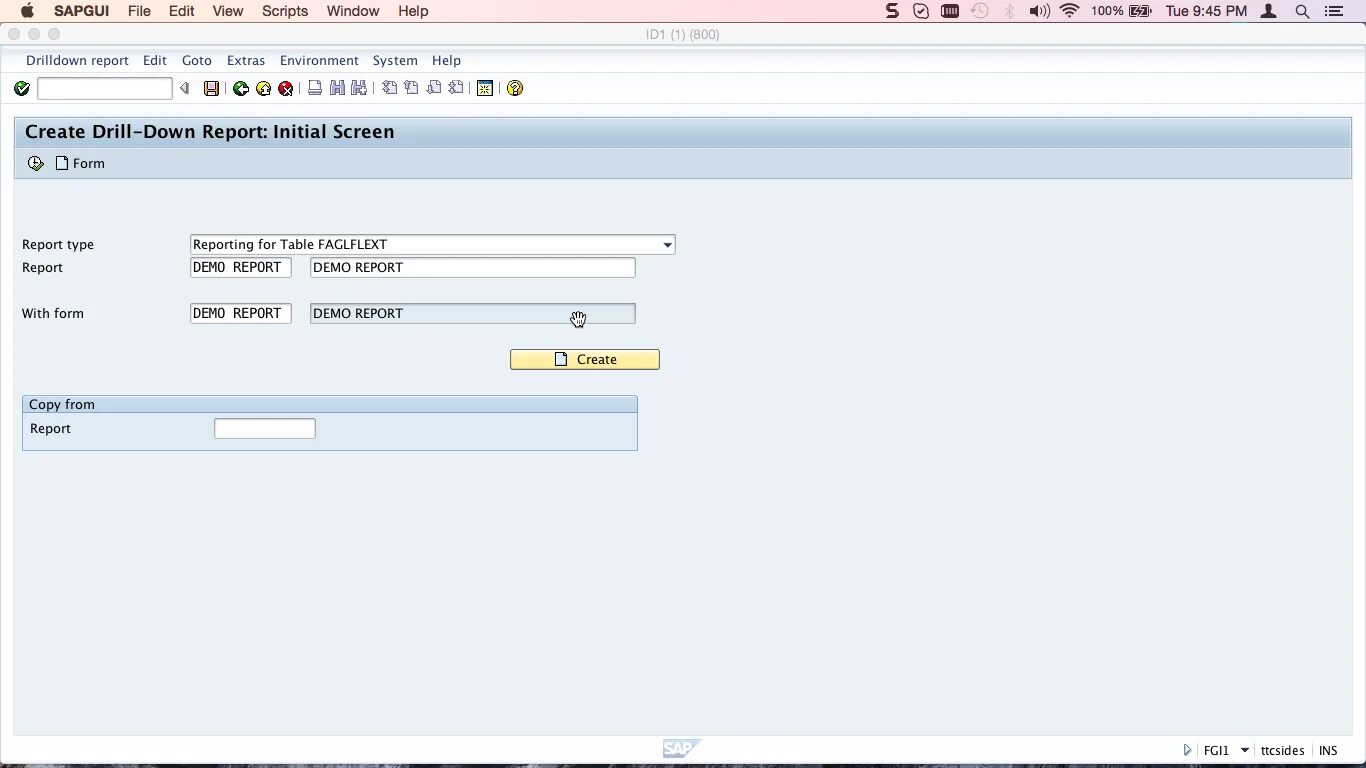Viewport: 1366px width, 768px height.
Task: Click the Help question mark icon
Action: pyautogui.click(x=514, y=88)
